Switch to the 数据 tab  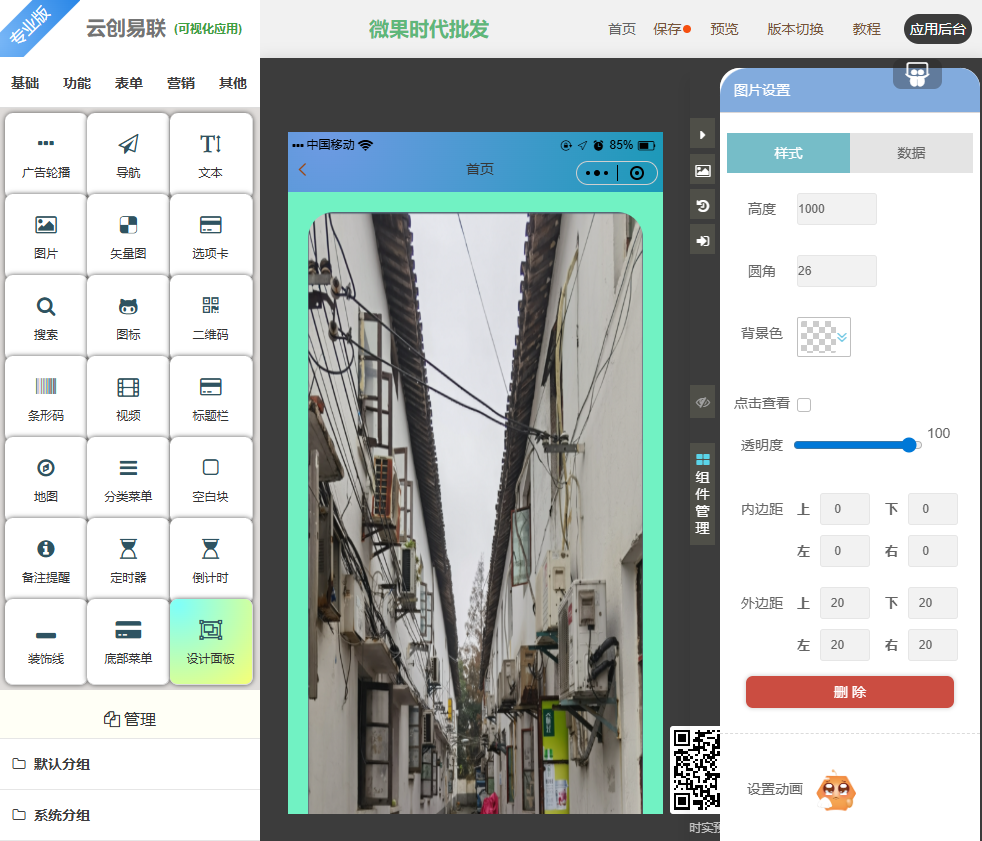click(910, 153)
